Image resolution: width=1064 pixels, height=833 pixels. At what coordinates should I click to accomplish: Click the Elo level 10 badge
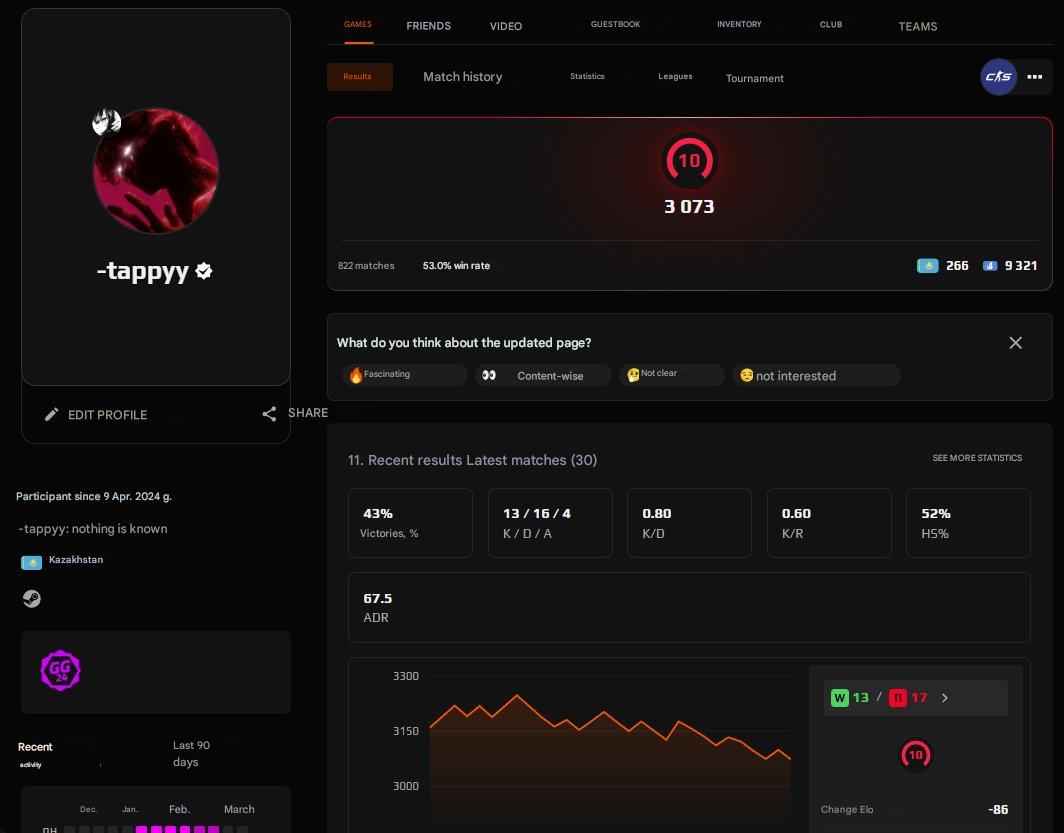pos(689,160)
